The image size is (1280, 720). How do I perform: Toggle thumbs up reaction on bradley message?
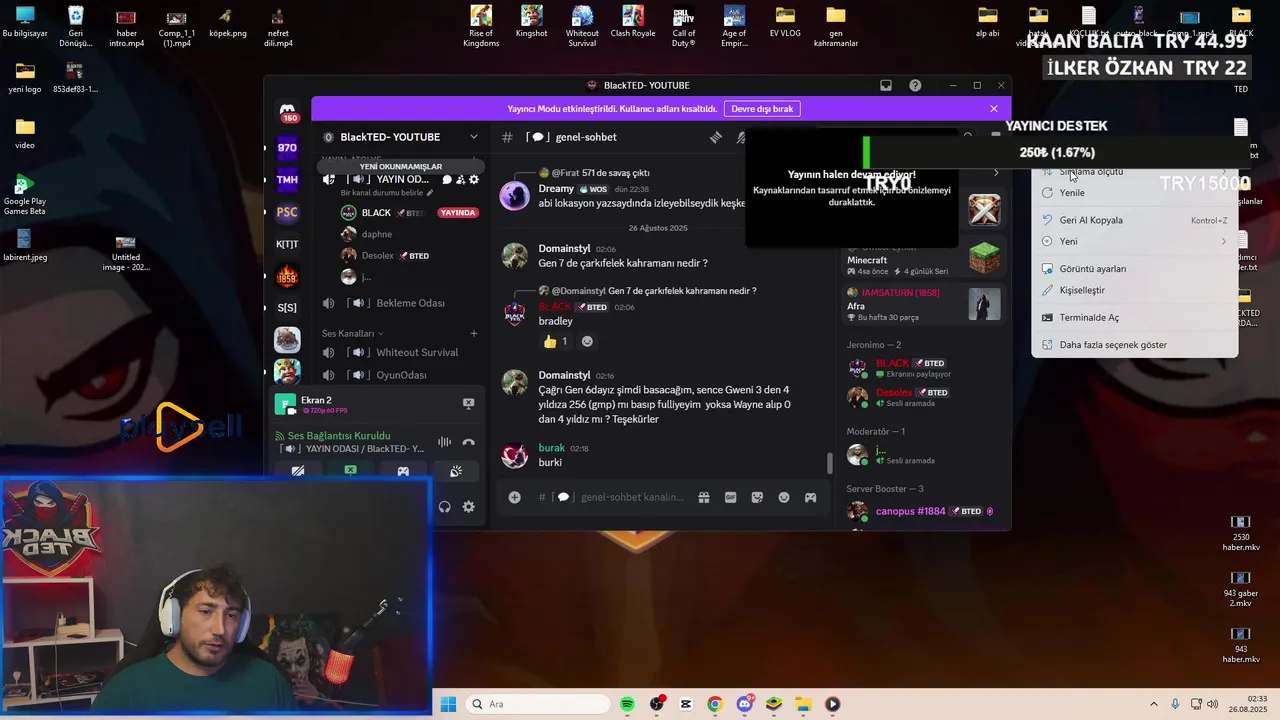point(556,342)
